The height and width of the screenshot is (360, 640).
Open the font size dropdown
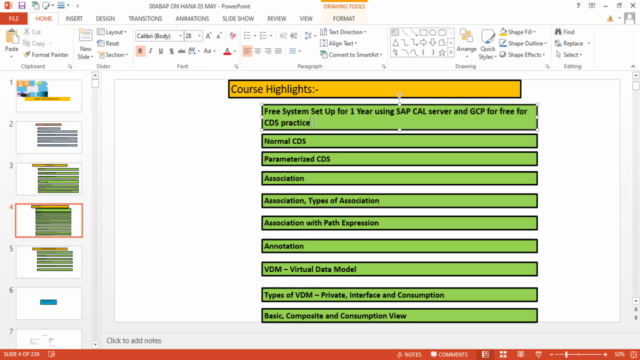(x=199, y=36)
